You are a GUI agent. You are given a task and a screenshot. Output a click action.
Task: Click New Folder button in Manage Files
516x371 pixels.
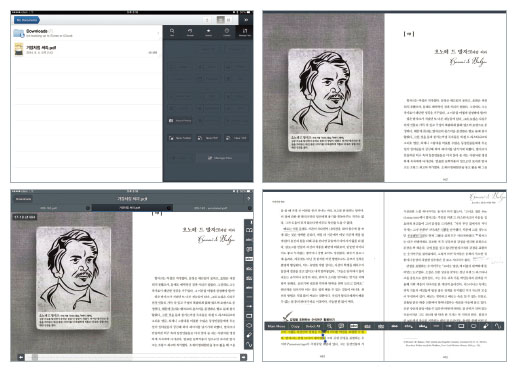point(180,138)
